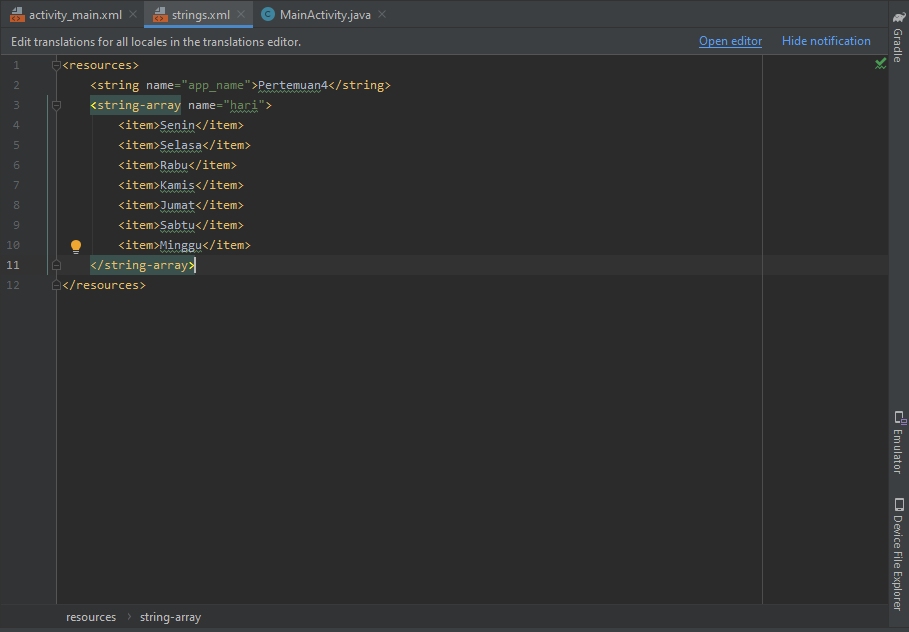Viewport: 909px width, 632px height.
Task: Collapse the resources tag fold marker on line 1
Action: 56,66
